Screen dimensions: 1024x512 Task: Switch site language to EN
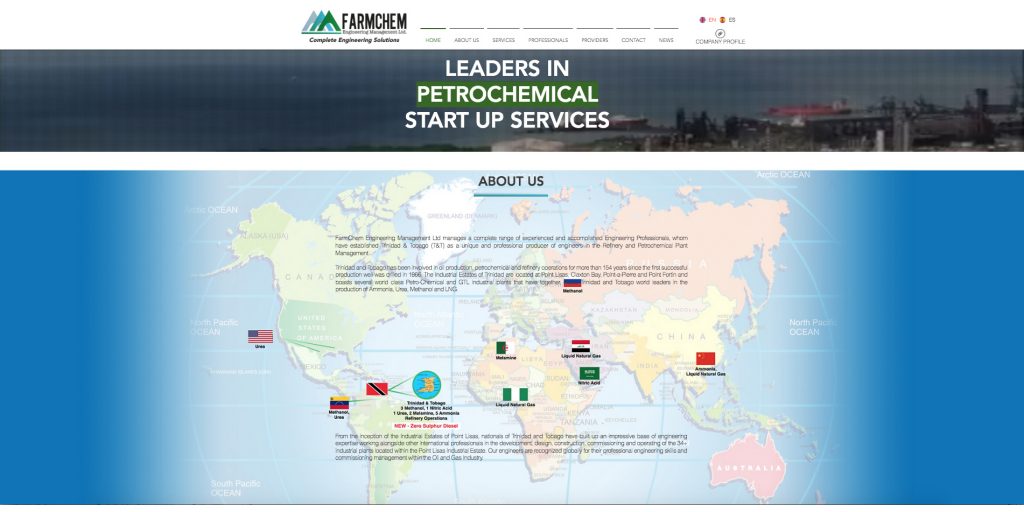[x=712, y=20]
